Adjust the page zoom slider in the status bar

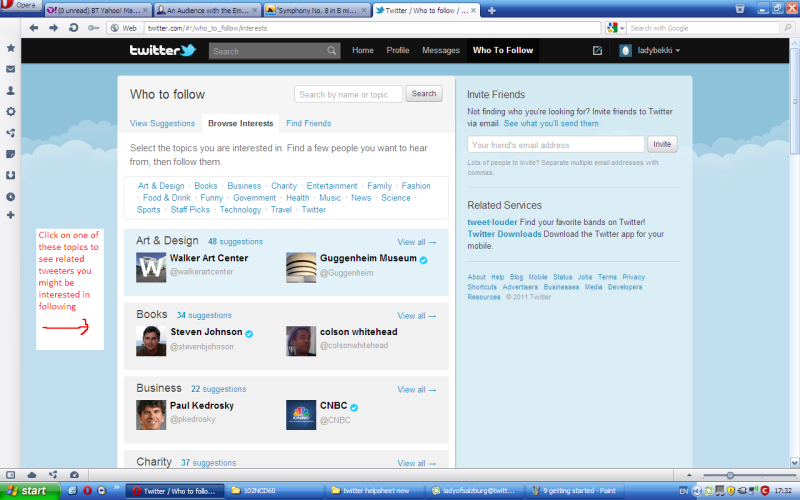pyautogui.click(x=730, y=476)
